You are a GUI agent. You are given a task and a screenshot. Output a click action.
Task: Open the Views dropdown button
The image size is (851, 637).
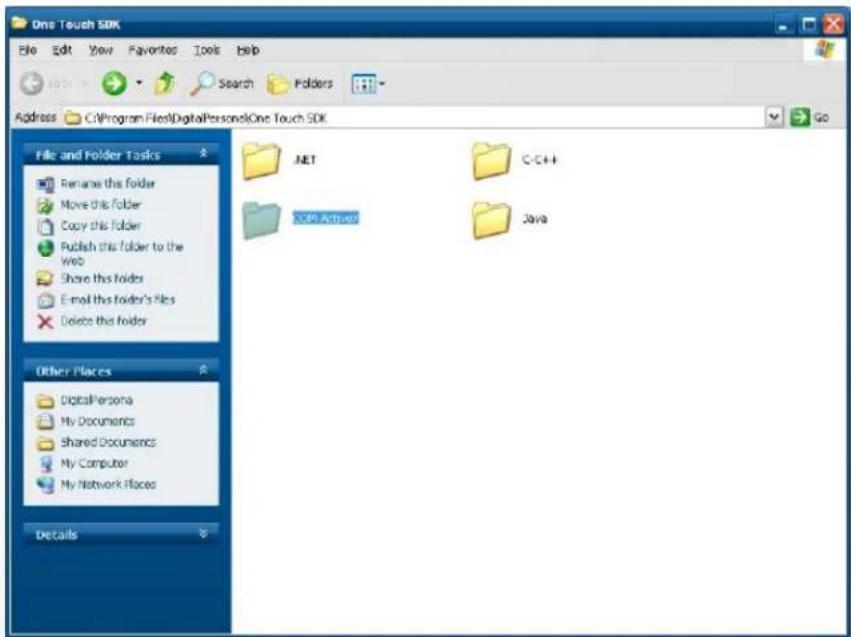click(369, 84)
